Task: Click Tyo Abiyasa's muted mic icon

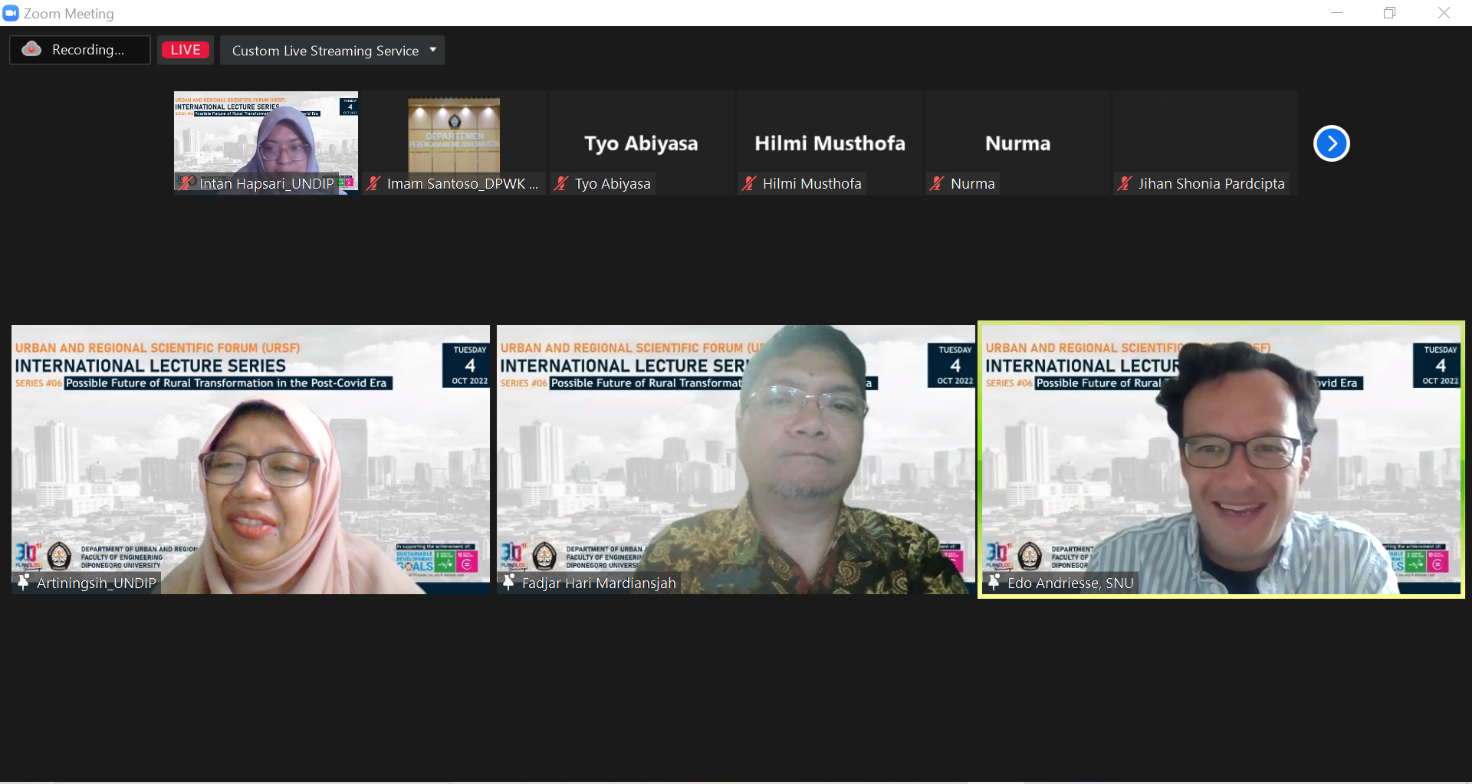Action: tap(562, 184)
